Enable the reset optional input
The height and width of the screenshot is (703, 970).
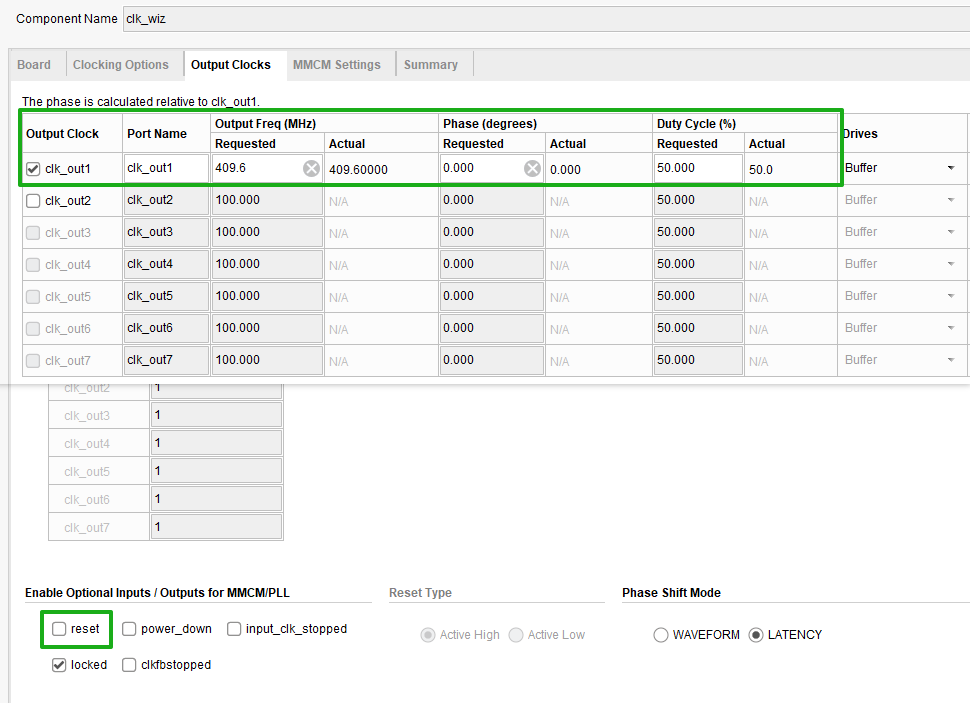[59, 629]
